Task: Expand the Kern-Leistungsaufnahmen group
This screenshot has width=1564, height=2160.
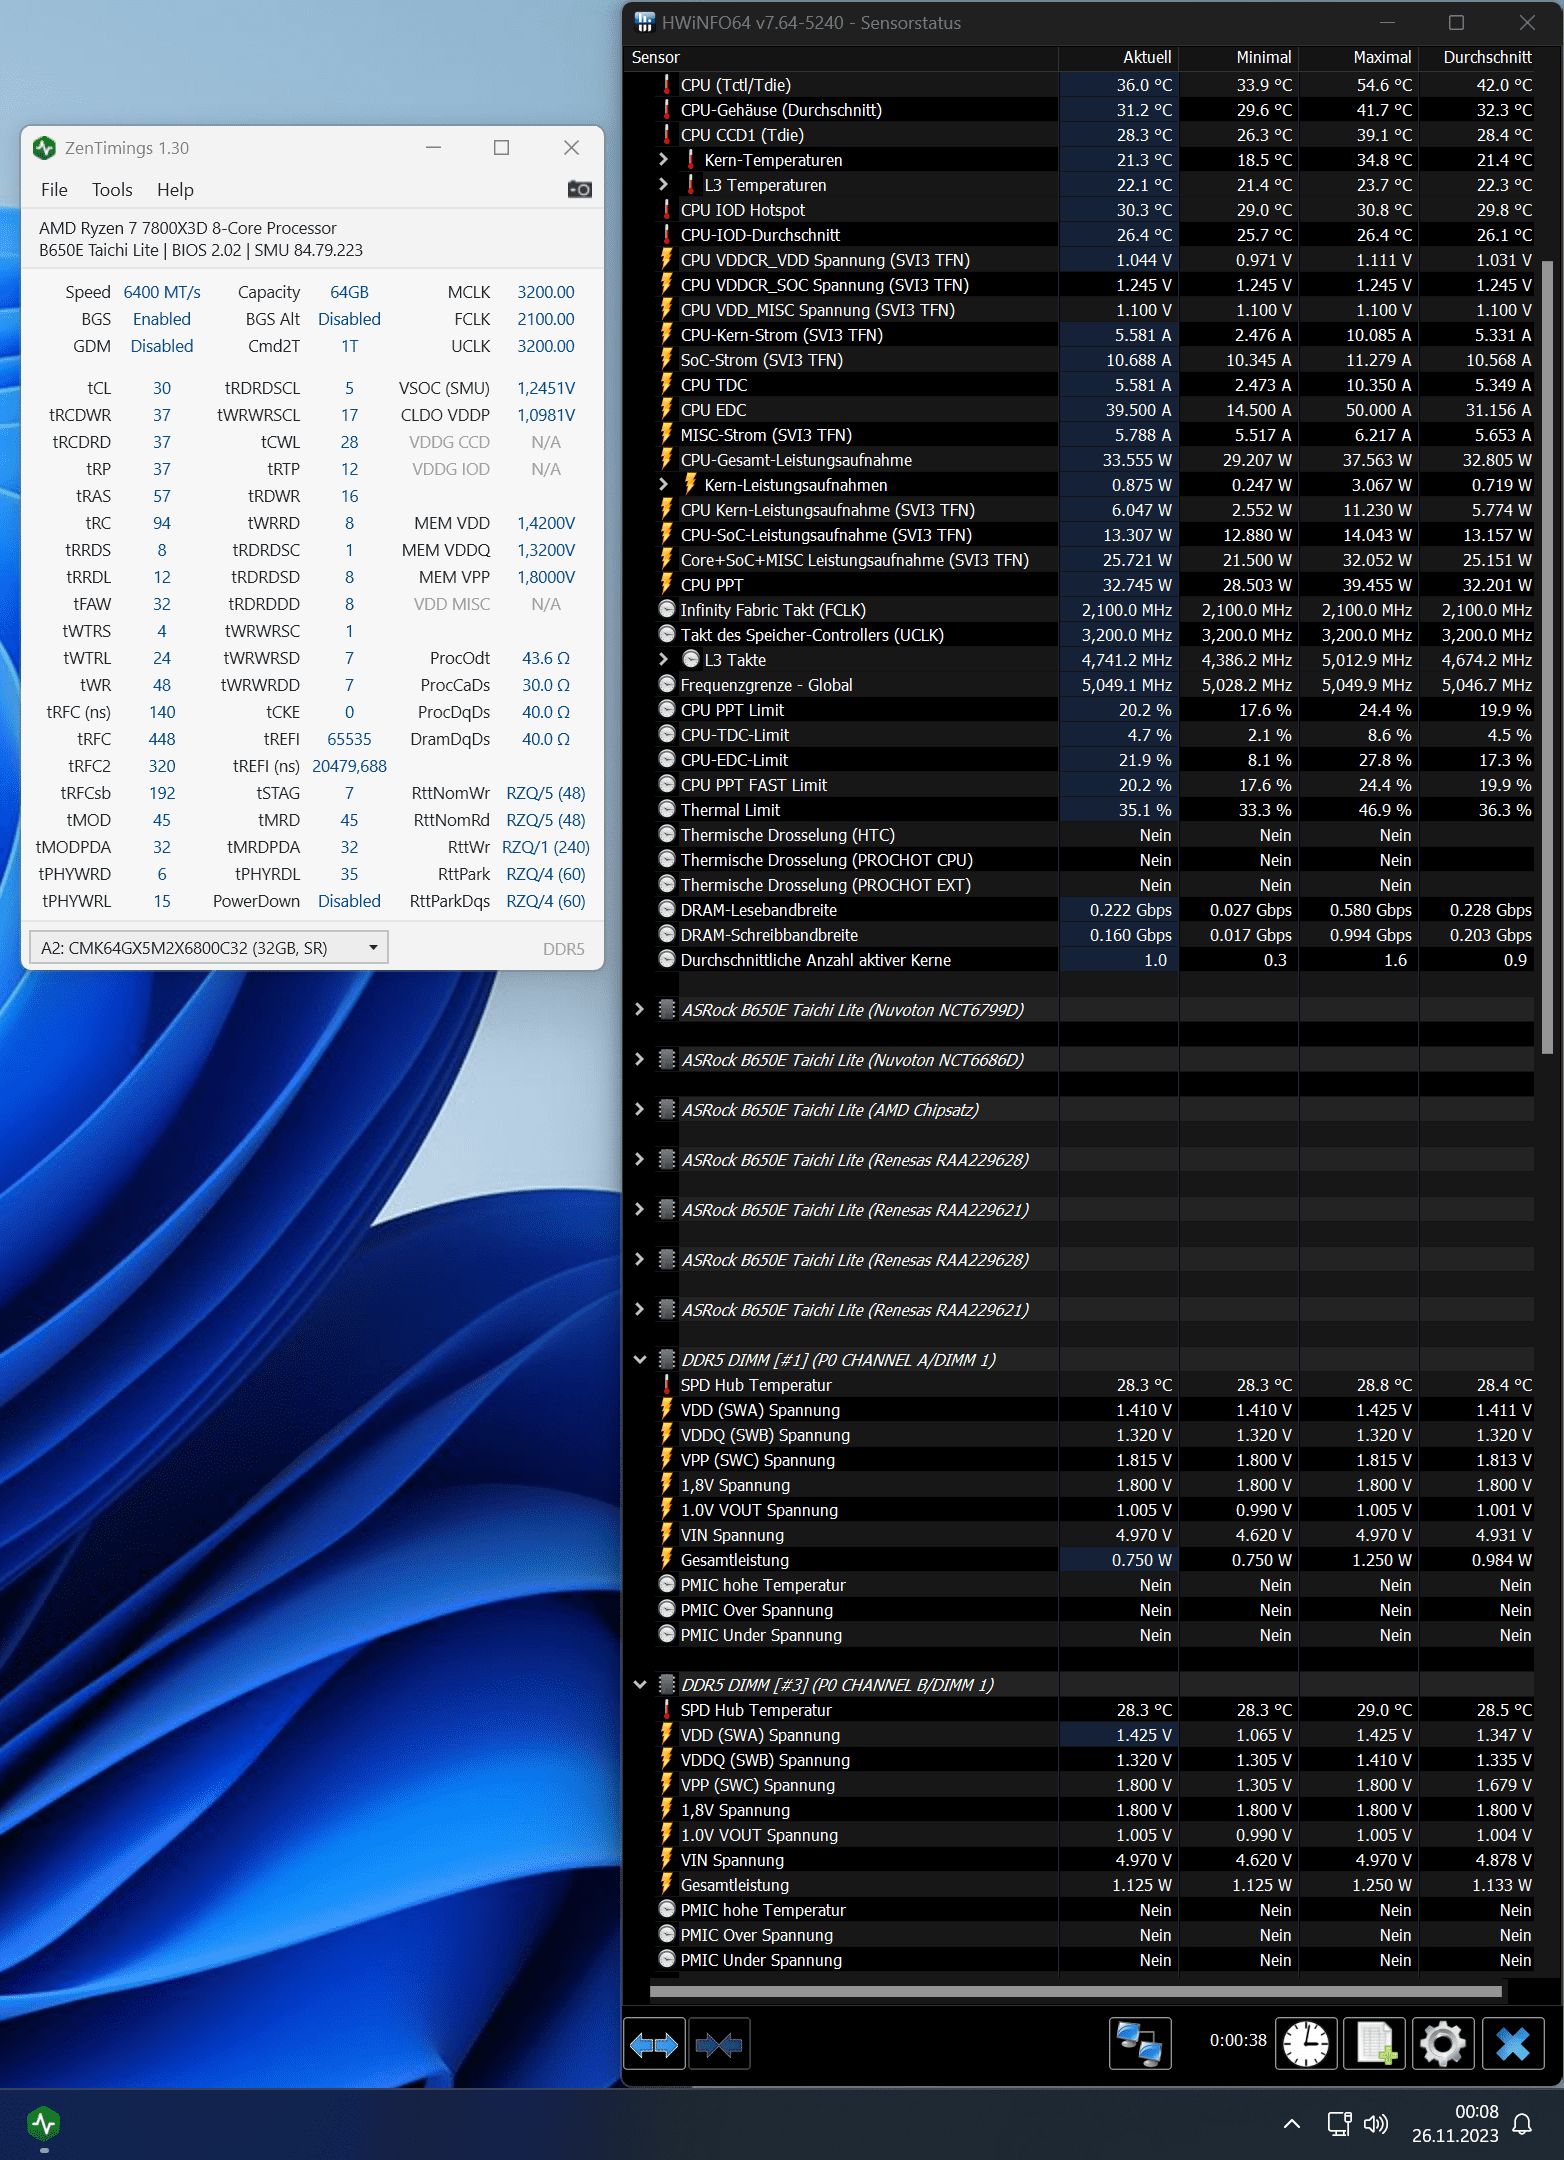Action: [663, 484]
